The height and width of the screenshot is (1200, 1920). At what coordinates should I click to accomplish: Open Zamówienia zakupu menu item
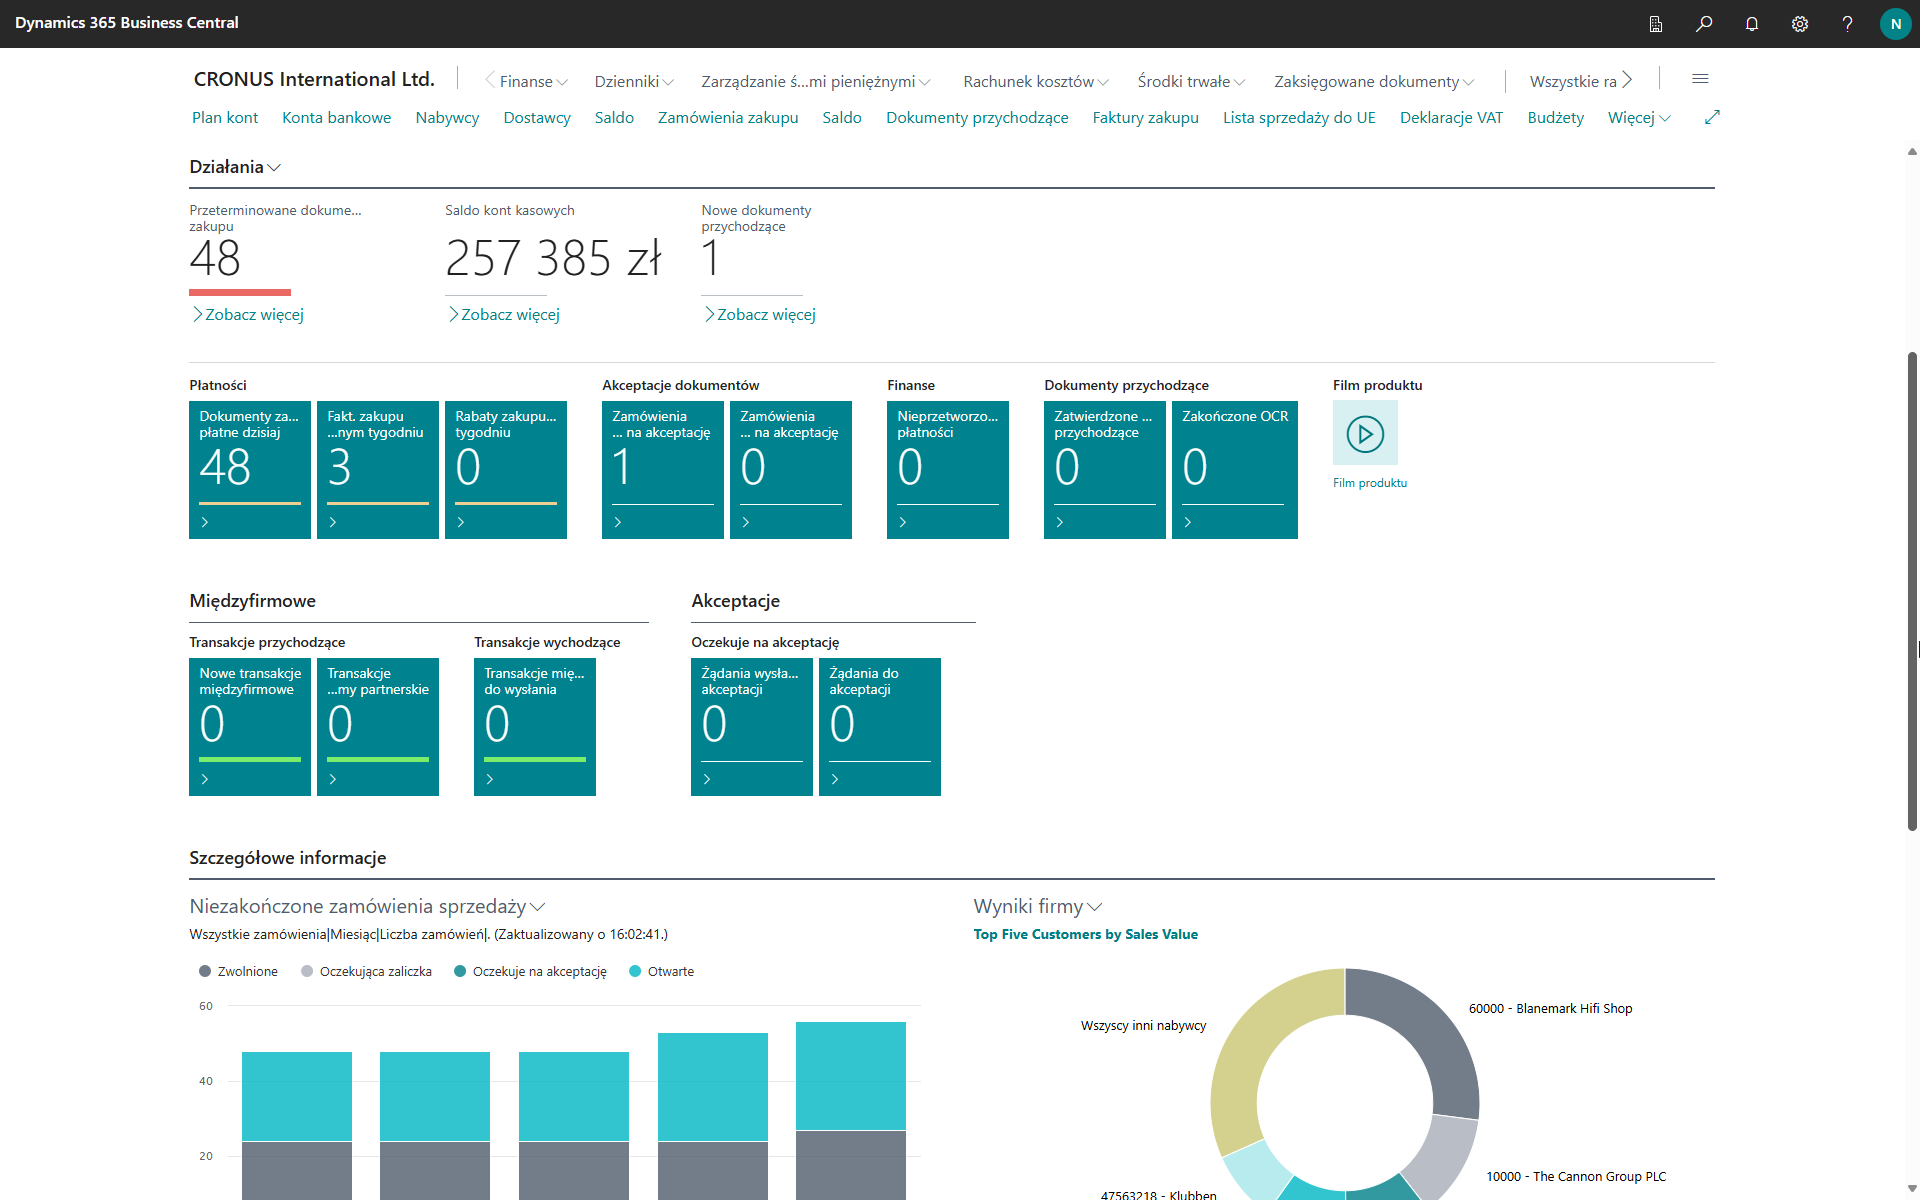pos(728,118)
